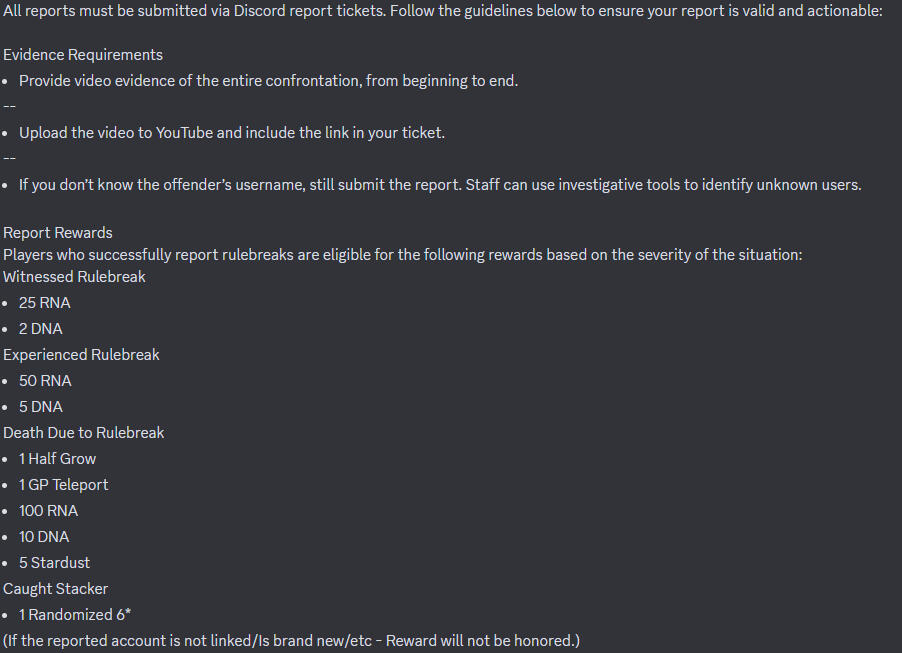902x653 pixels.
Task: Click the 'Upload the video to YouTube' line
Action: (x=232, y=133)
